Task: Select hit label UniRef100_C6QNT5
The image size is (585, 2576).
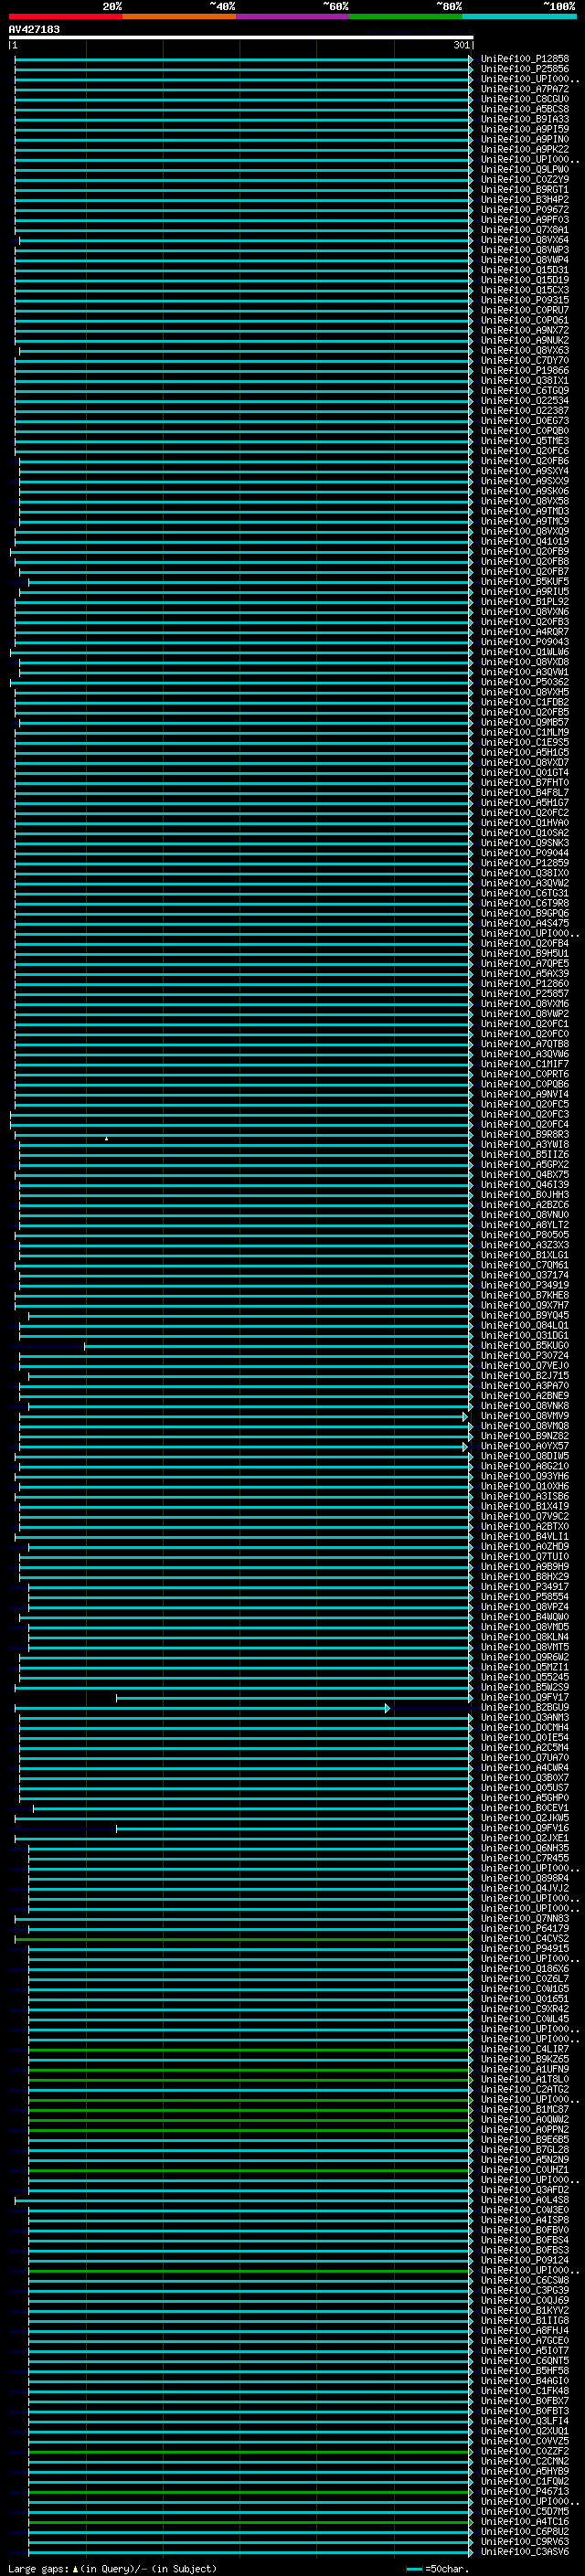Action: (525, 2360)
